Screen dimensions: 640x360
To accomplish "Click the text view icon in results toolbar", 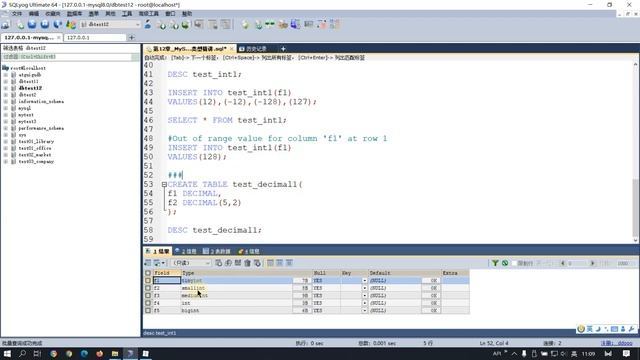I will pos(289,263).
